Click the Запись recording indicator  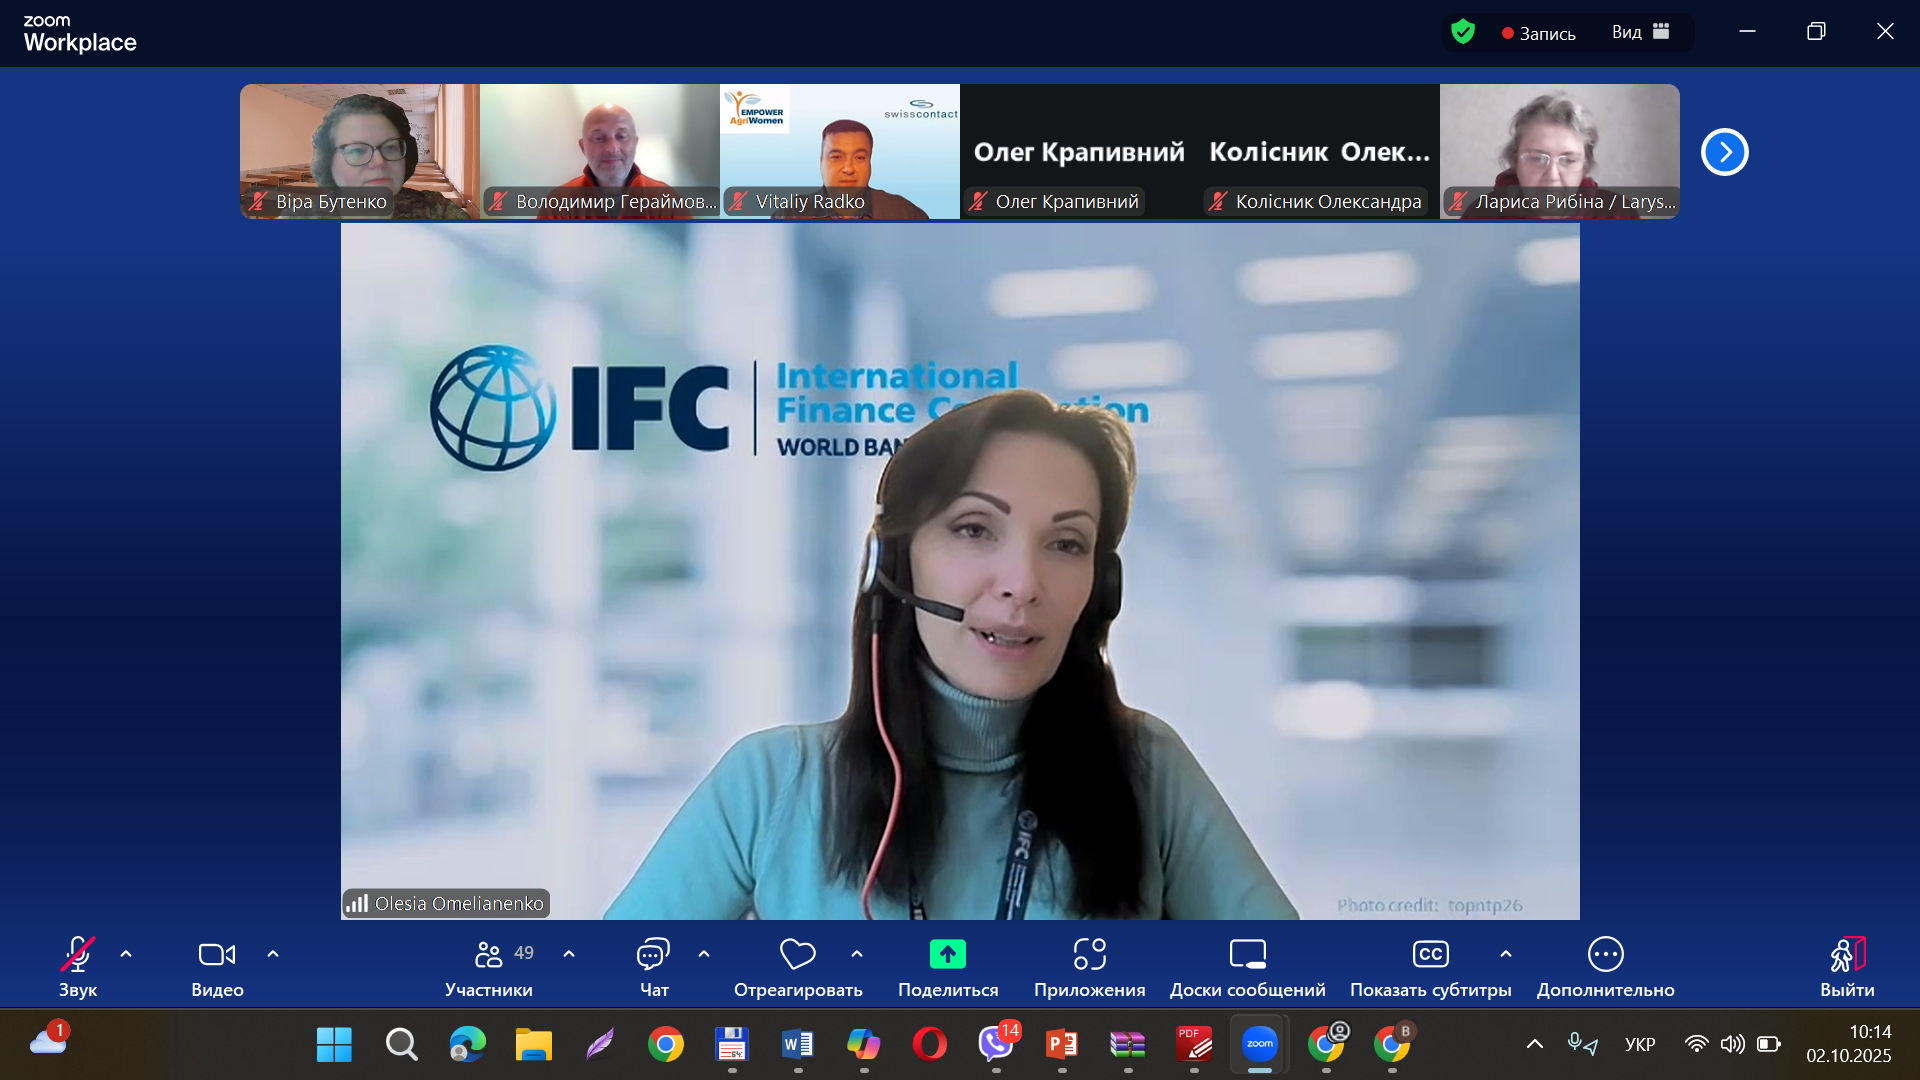1538,33
